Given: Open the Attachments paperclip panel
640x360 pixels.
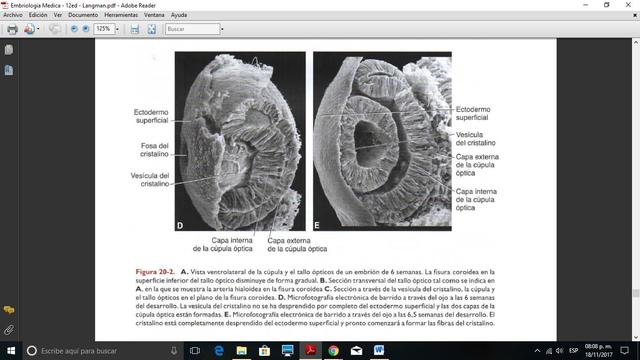Looking at the screenshot, I should 9,330.
